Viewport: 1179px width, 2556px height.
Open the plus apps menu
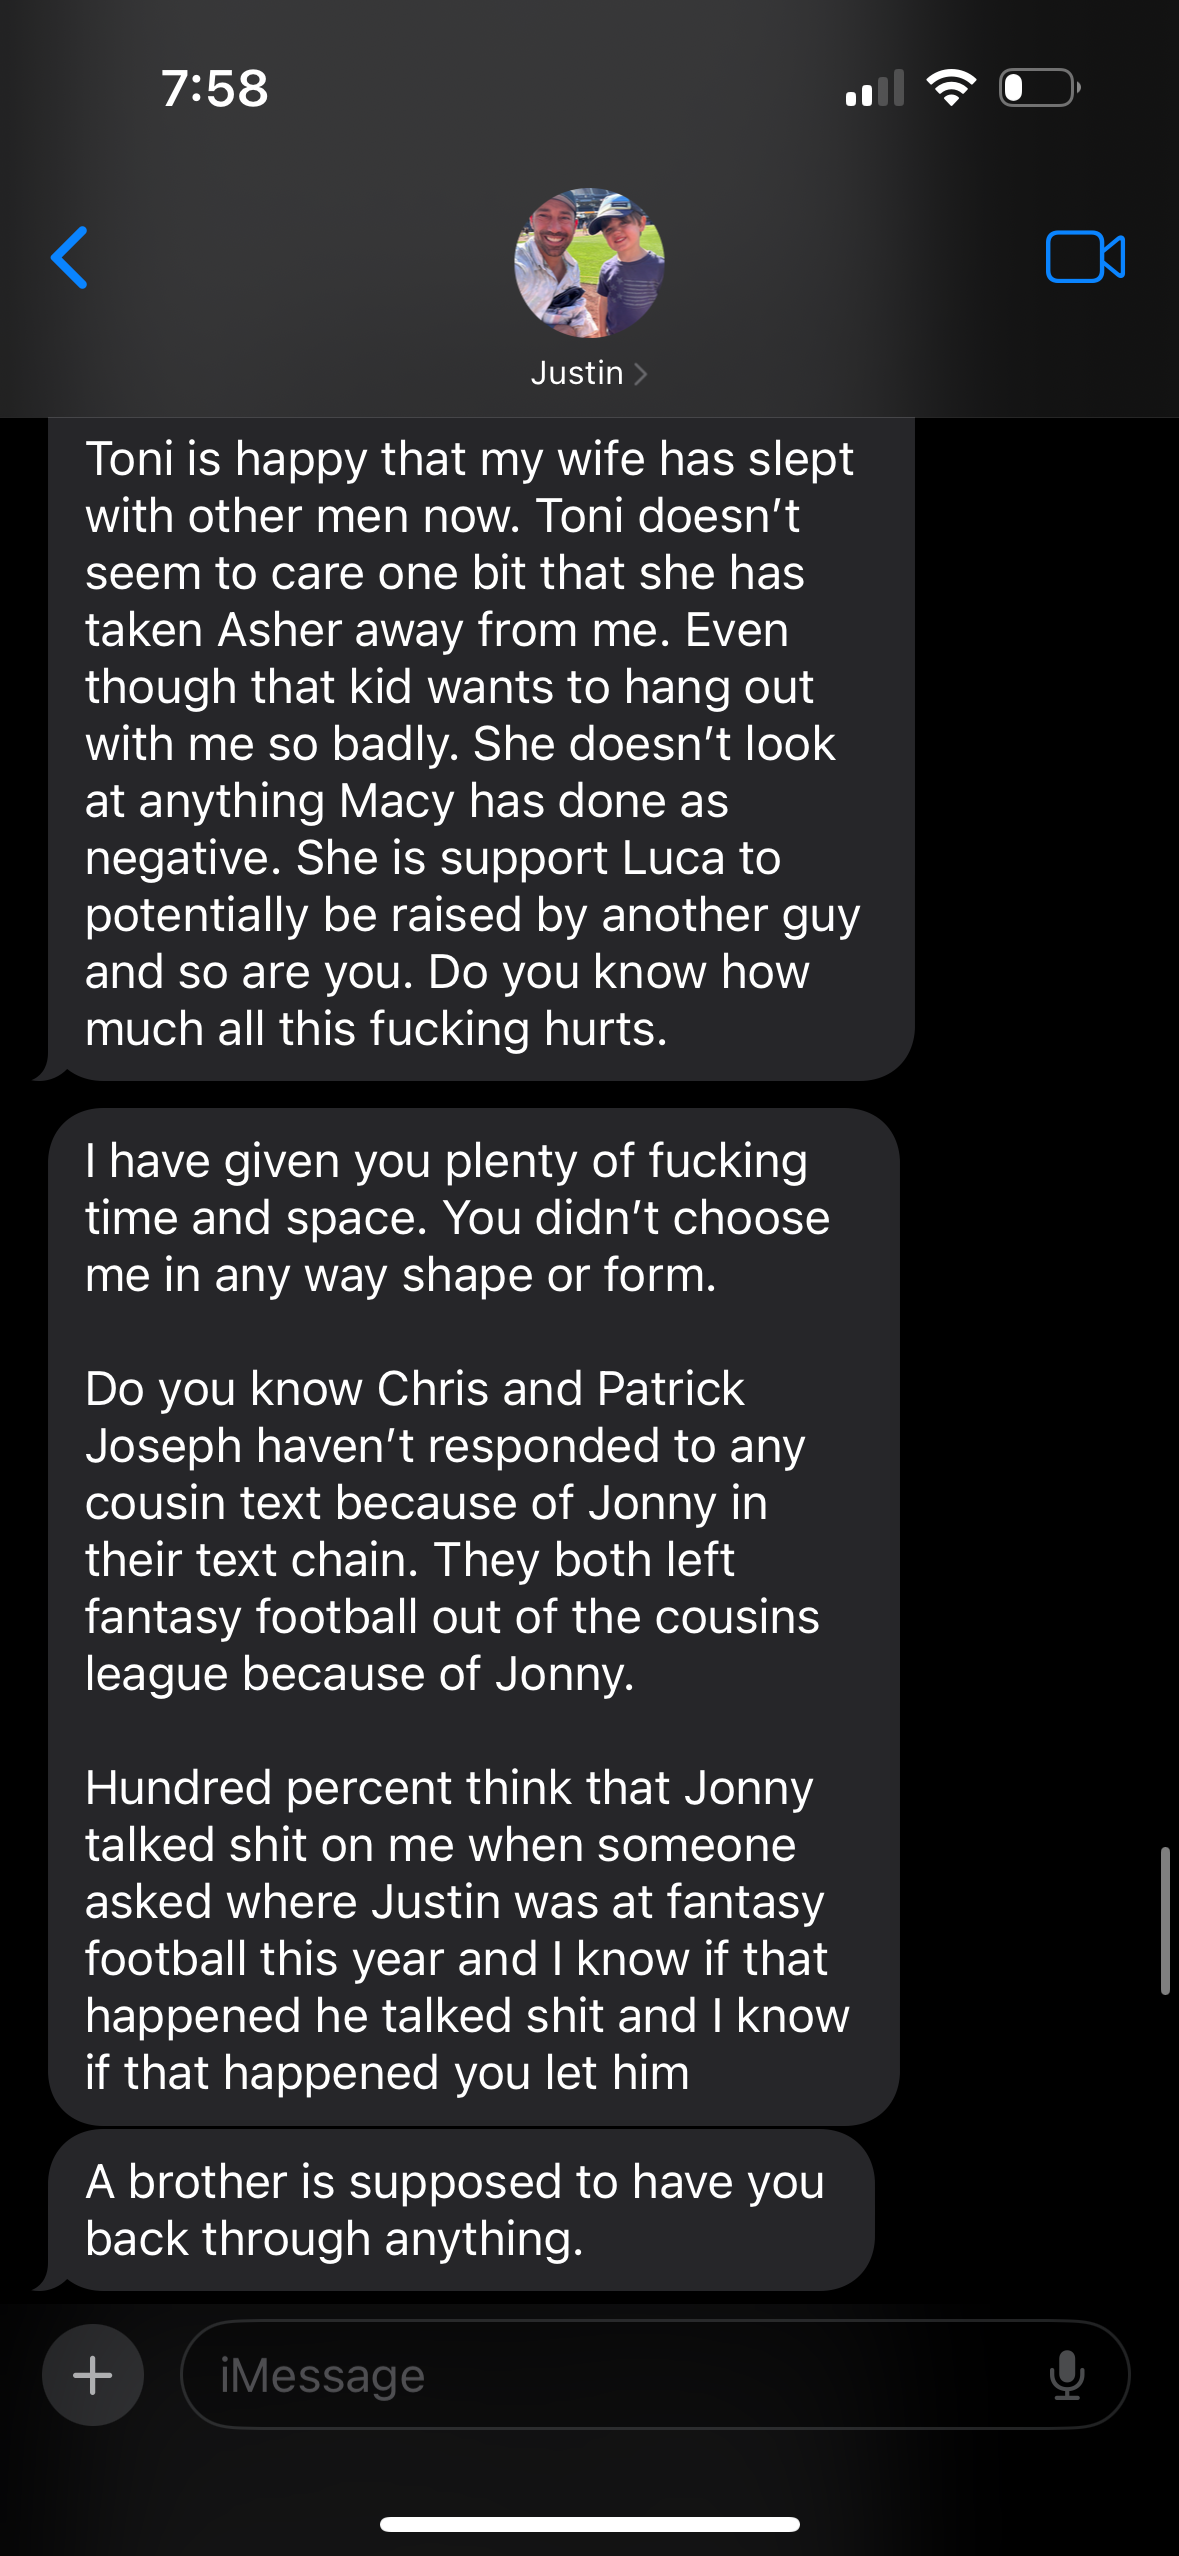[x=93, y=2375]
